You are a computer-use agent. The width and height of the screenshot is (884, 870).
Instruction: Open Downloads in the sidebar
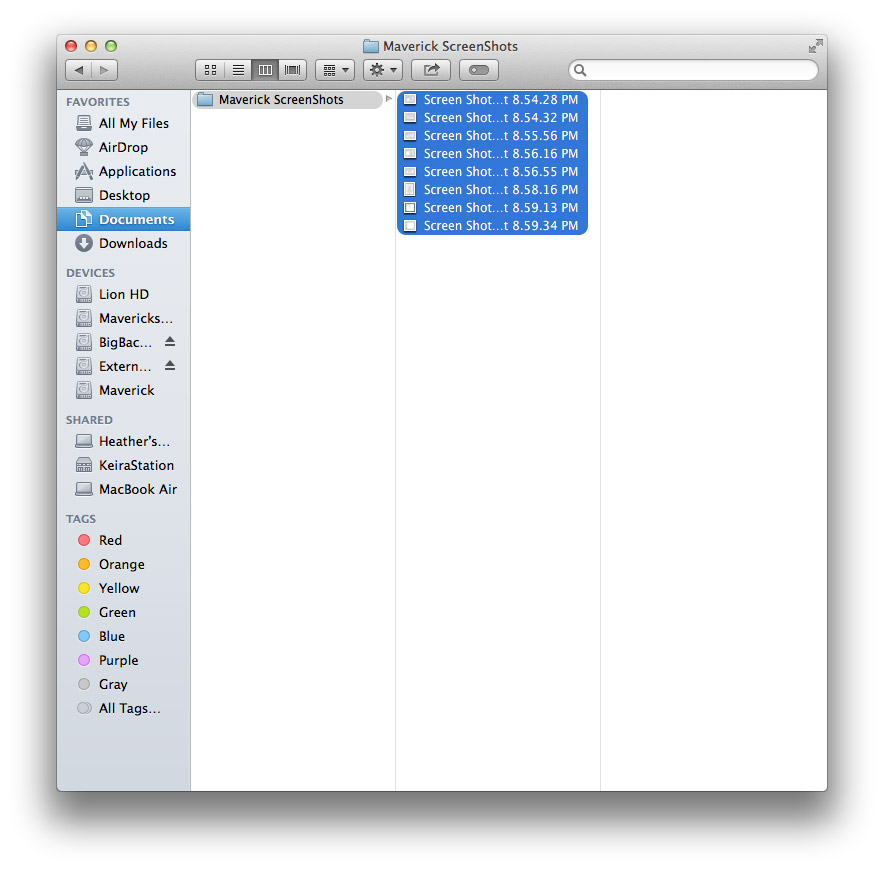click(x=132, y=243)
